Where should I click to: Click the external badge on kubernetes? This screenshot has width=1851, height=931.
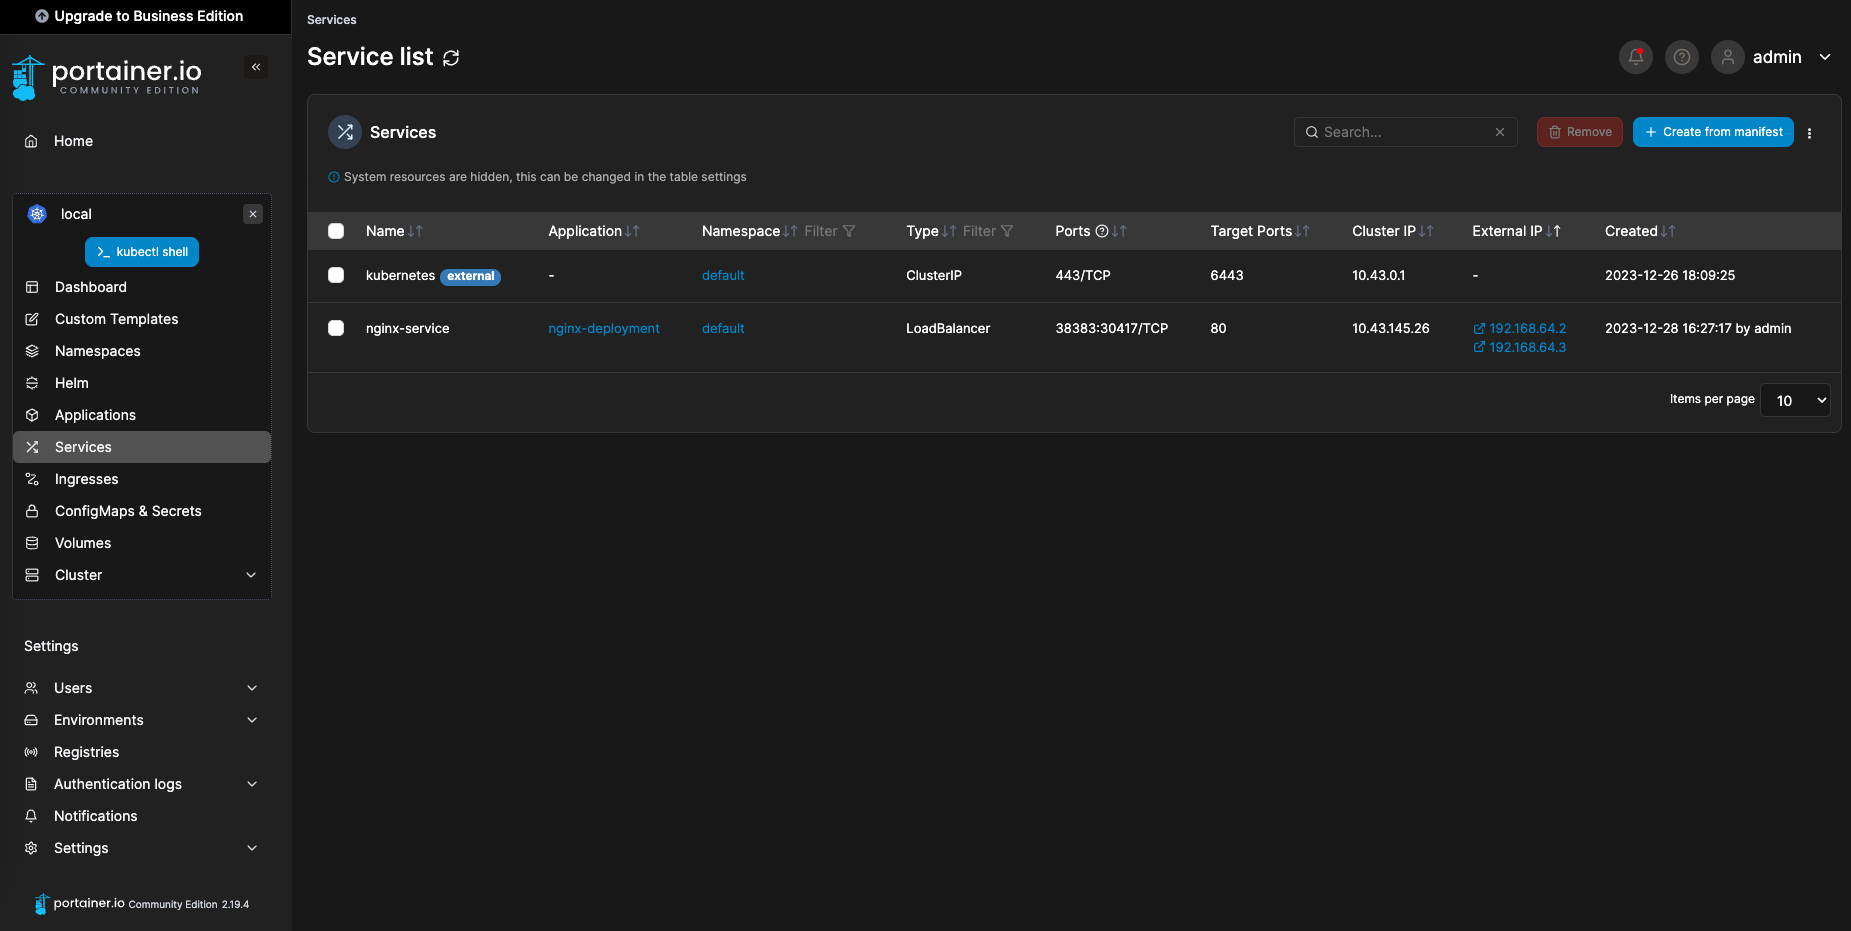470,276
